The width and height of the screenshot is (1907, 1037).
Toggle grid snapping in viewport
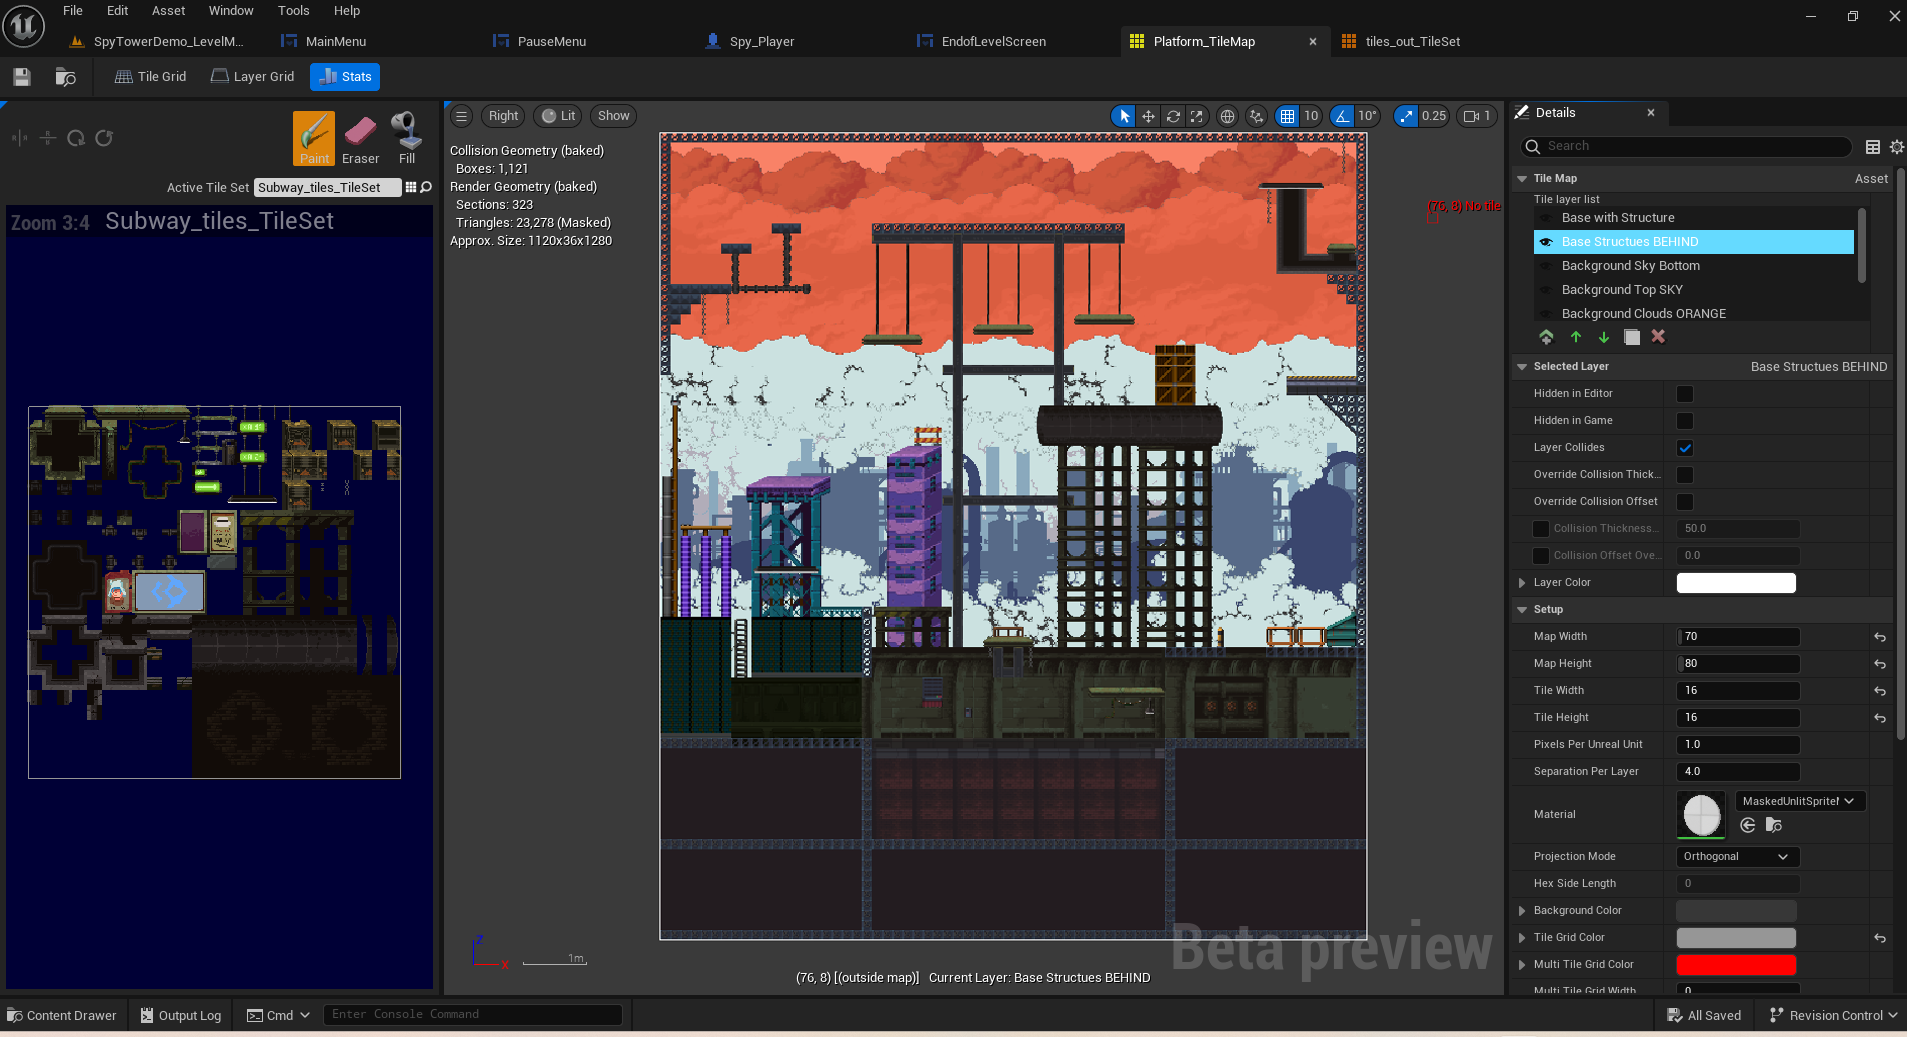tap(1287, 116)
